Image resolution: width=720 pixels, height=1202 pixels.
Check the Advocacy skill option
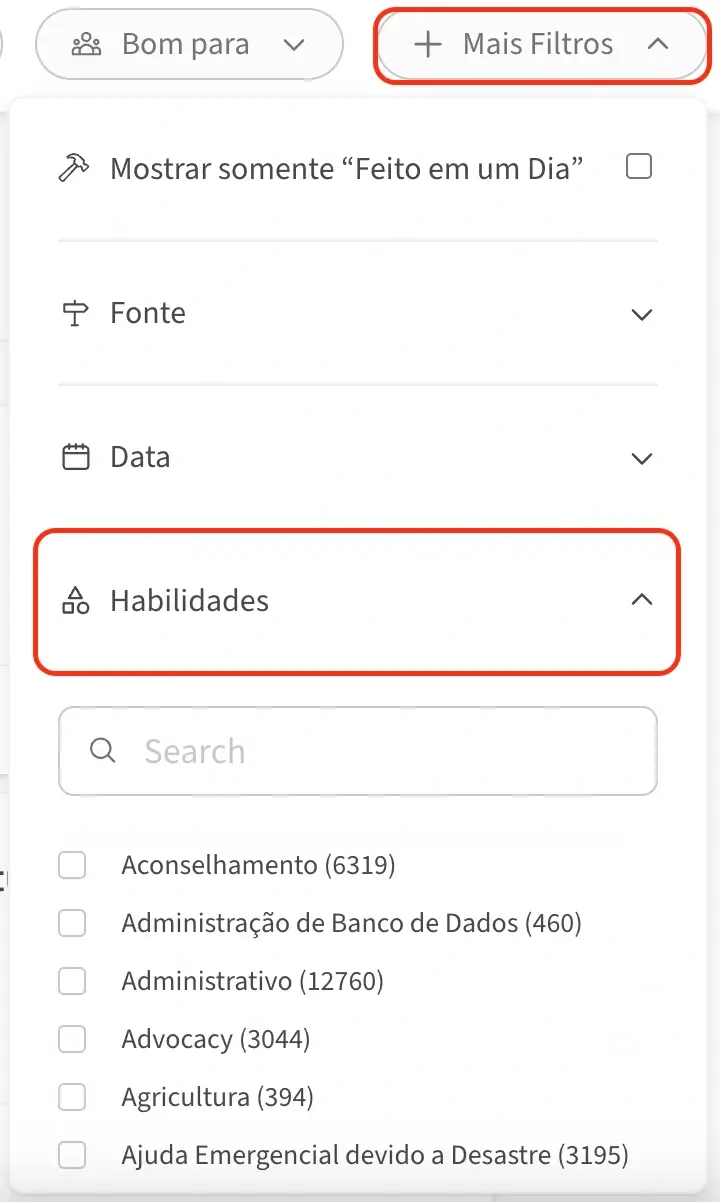72,1040
